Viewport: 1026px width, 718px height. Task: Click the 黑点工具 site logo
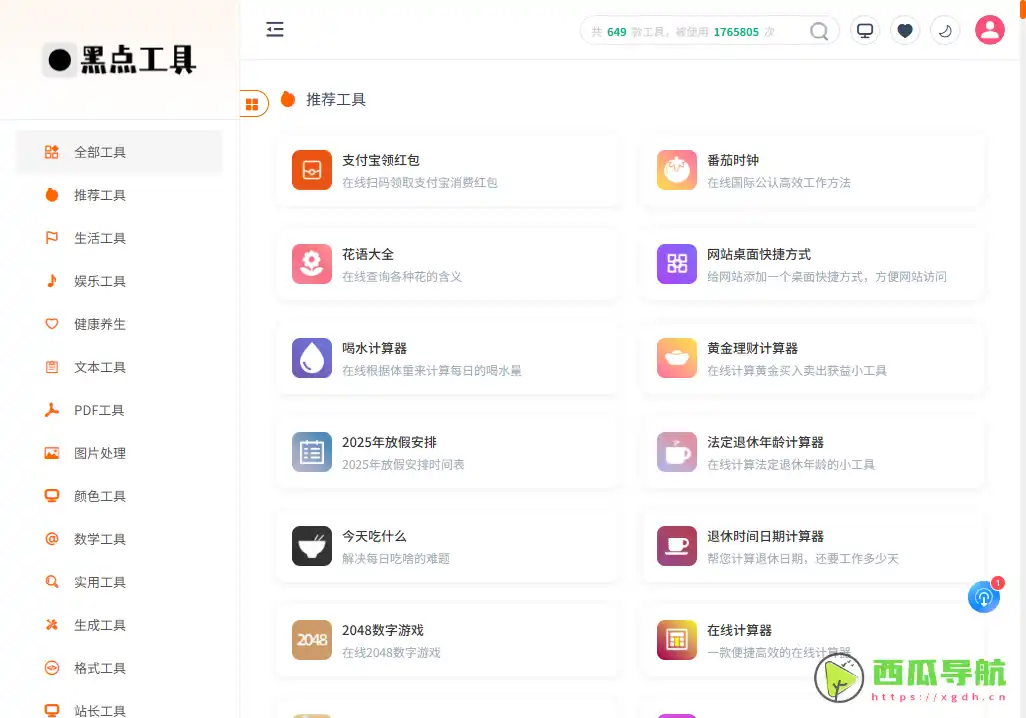120,60
